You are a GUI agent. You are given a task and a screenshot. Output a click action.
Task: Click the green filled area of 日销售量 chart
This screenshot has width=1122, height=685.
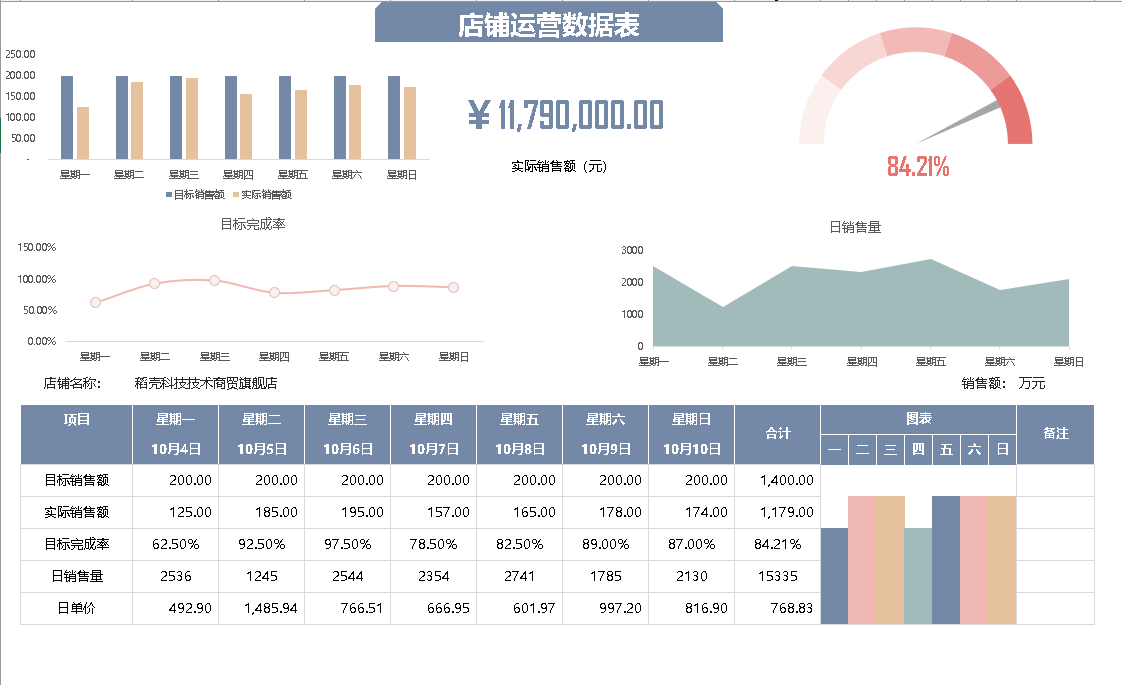point(860,310)
